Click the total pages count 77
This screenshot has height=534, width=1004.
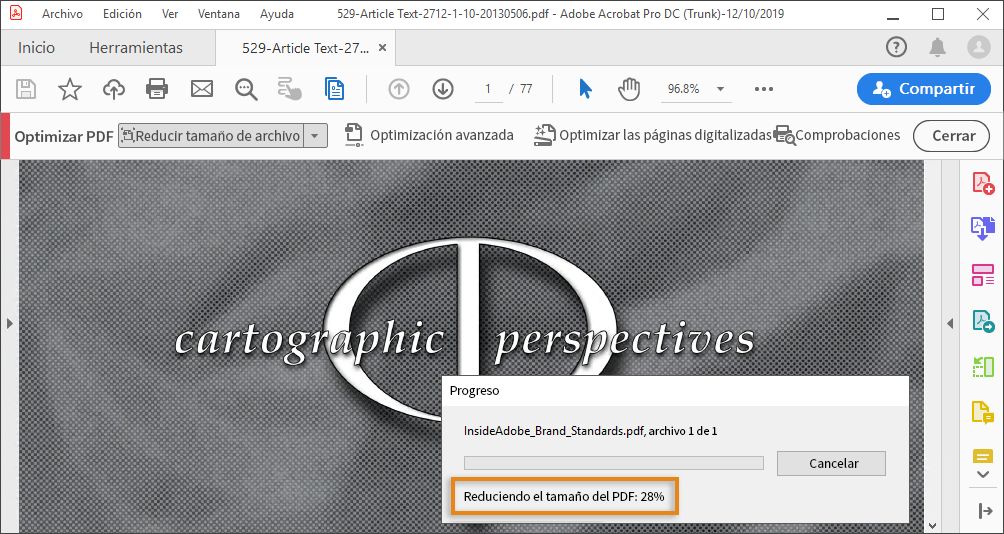coord(526,89)
